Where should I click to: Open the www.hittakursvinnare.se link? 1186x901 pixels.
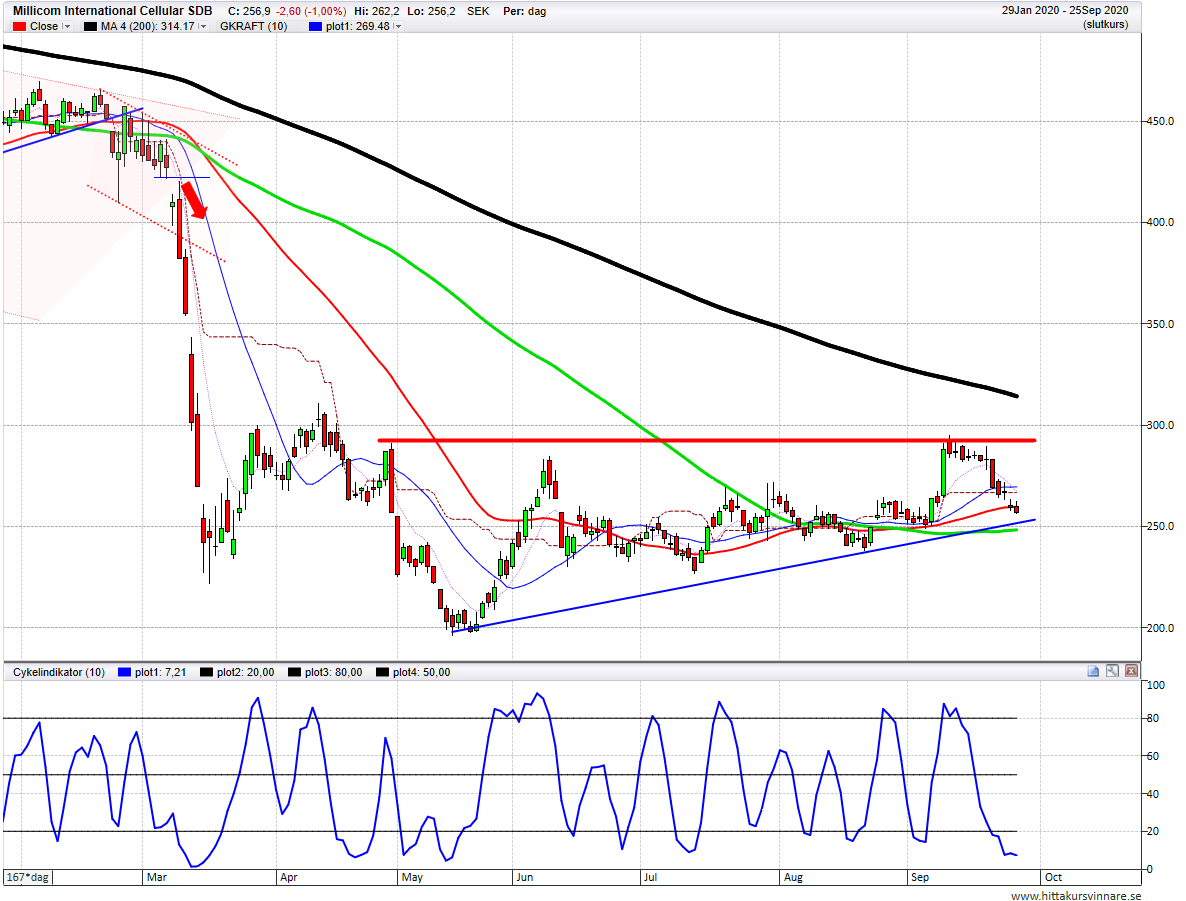tap(1076, 896)
